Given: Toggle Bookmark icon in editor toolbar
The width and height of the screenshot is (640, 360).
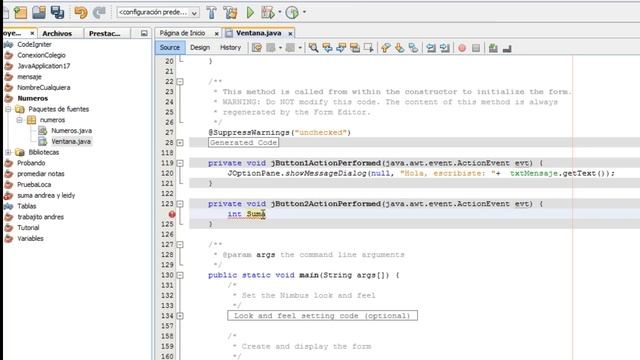Looking at the screenshot, I should click(x=413, y=48).
